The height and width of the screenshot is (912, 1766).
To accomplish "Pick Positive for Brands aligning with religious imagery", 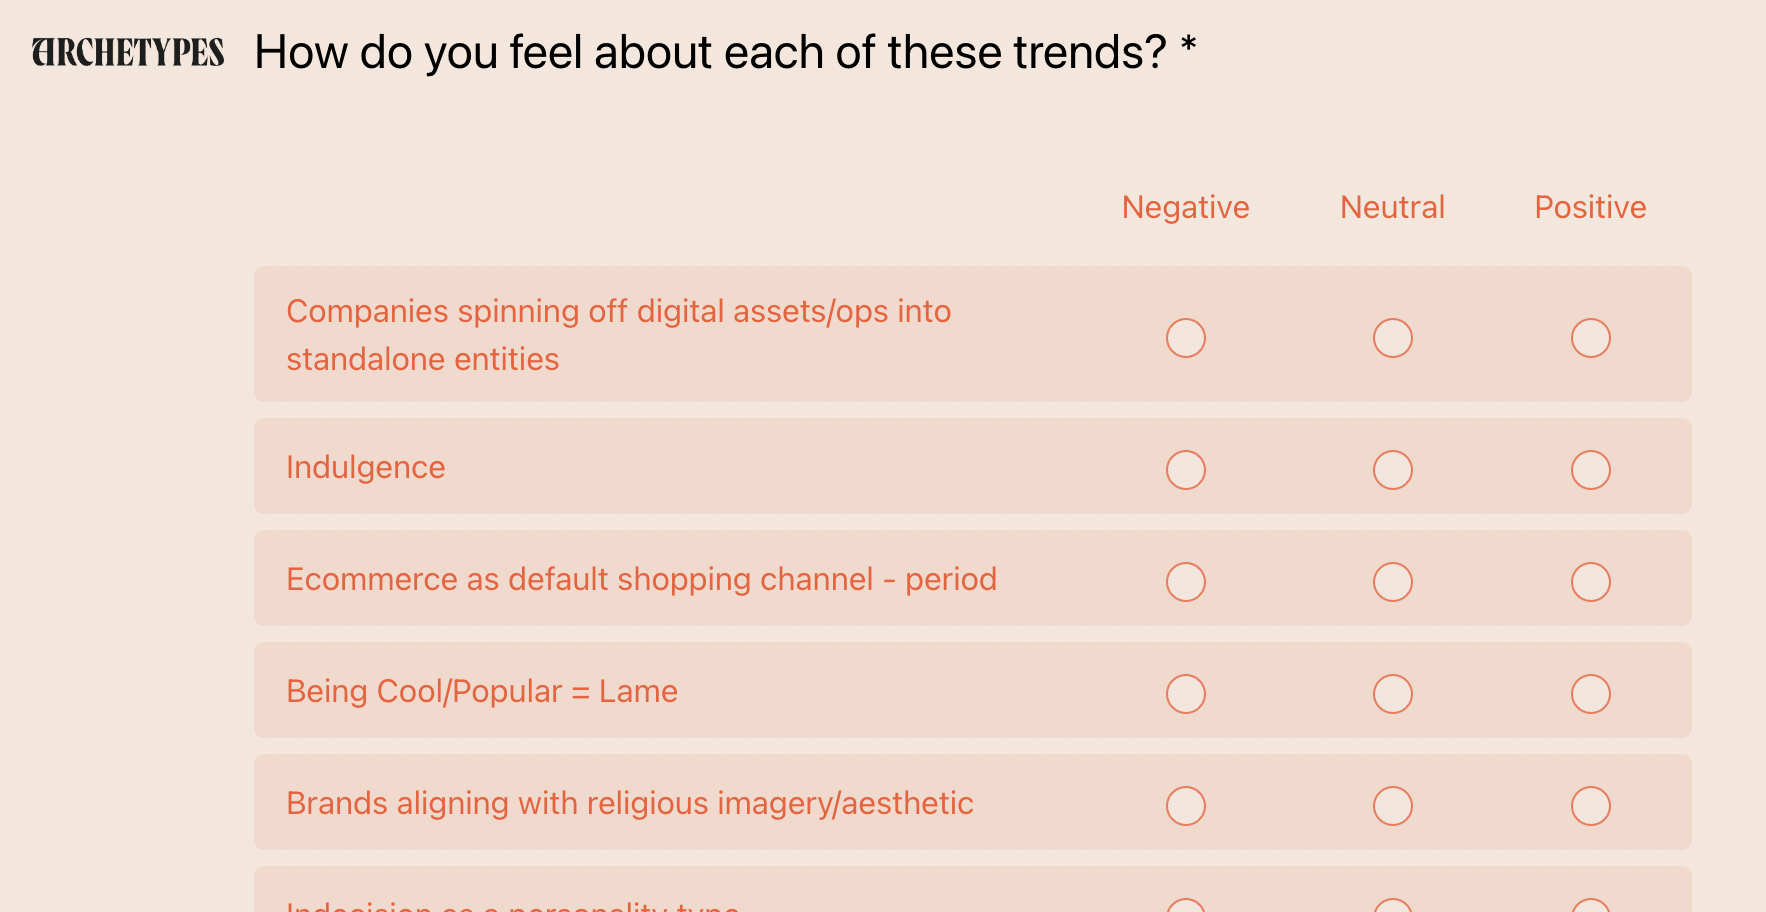I will point(1591,806).
